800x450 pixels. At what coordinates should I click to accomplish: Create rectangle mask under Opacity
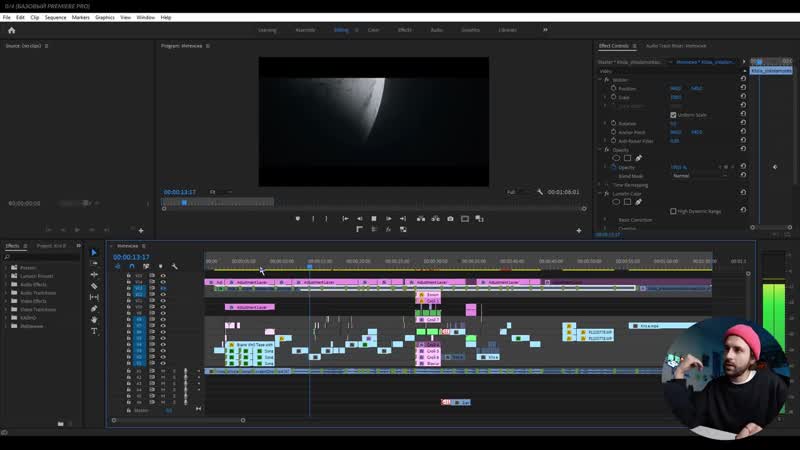628,158
